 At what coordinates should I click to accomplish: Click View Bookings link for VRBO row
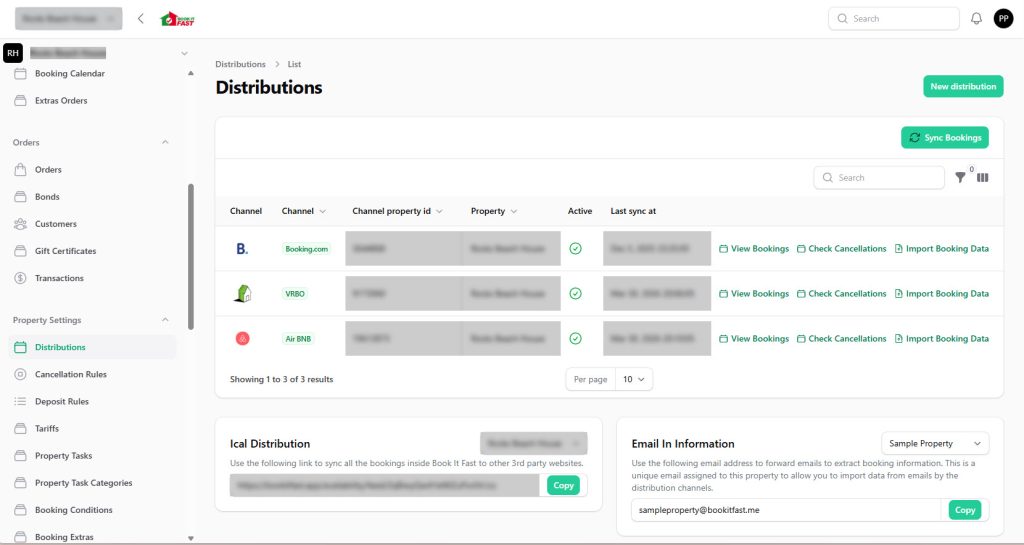(754, 294)
